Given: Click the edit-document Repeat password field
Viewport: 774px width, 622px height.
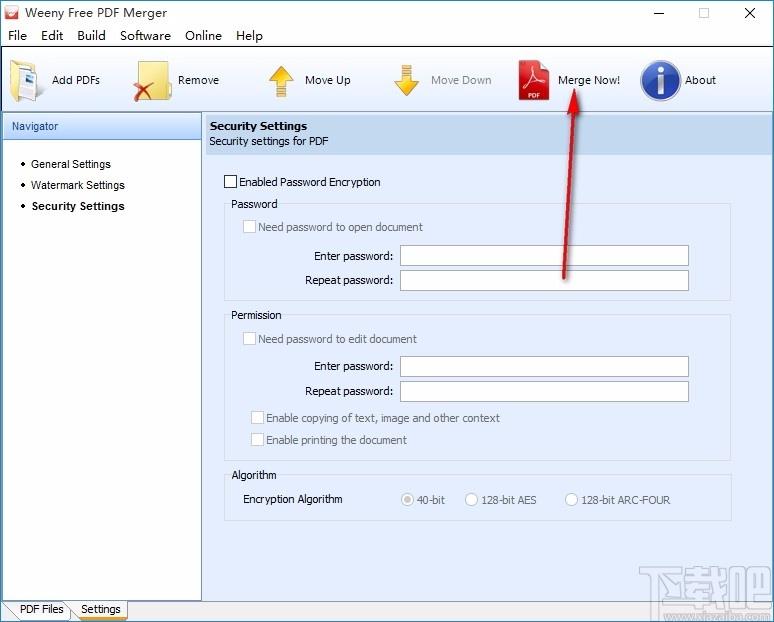Looking at the screenshot, I should tap(544, 391).
